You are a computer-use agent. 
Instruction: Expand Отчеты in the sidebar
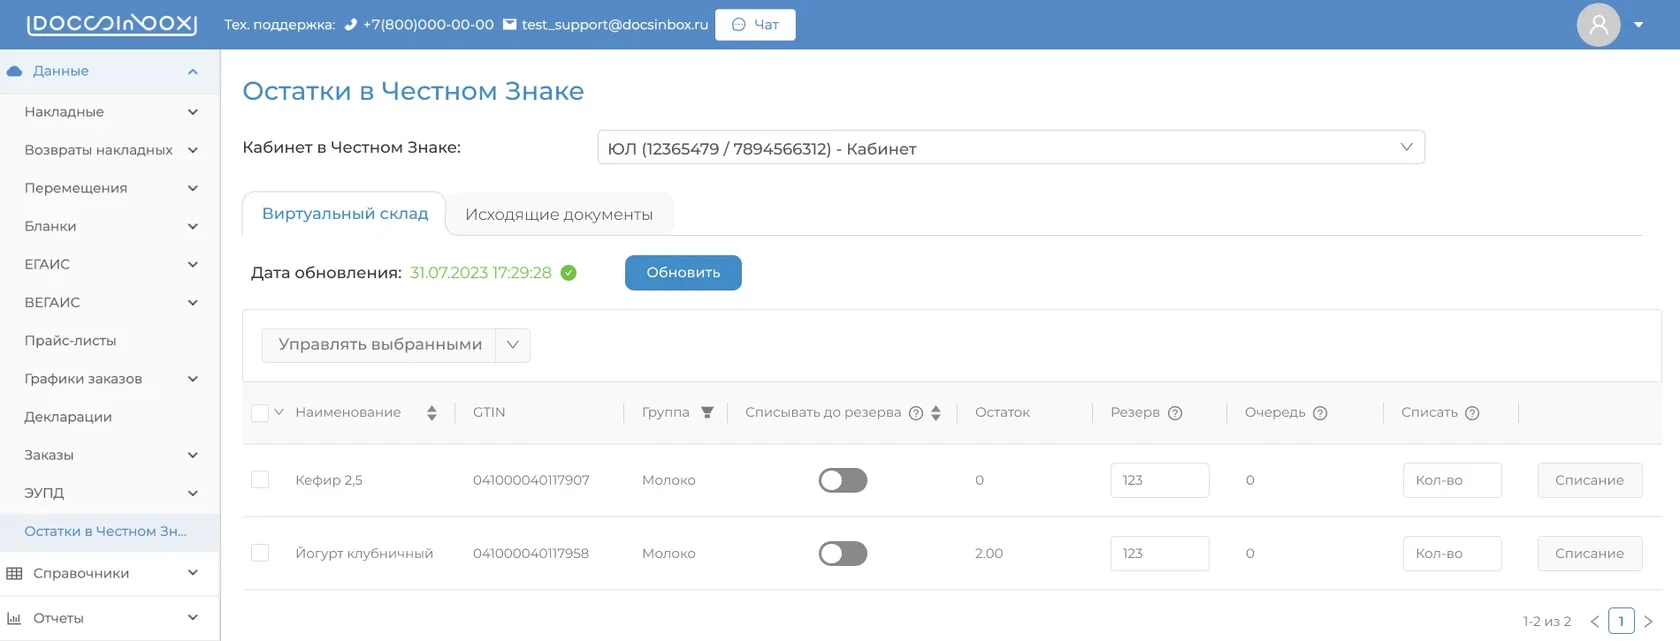(x=193, y=618)
